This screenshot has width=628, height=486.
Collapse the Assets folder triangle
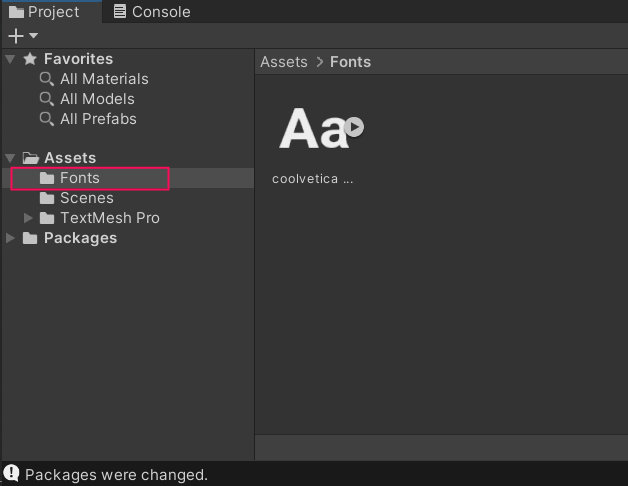[10, 158]
